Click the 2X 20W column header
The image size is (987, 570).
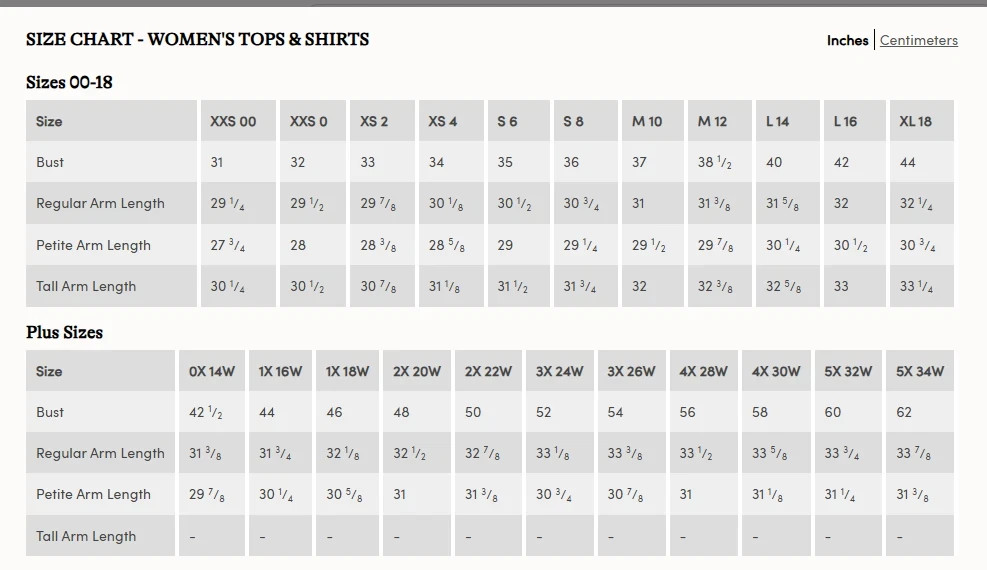417,371
